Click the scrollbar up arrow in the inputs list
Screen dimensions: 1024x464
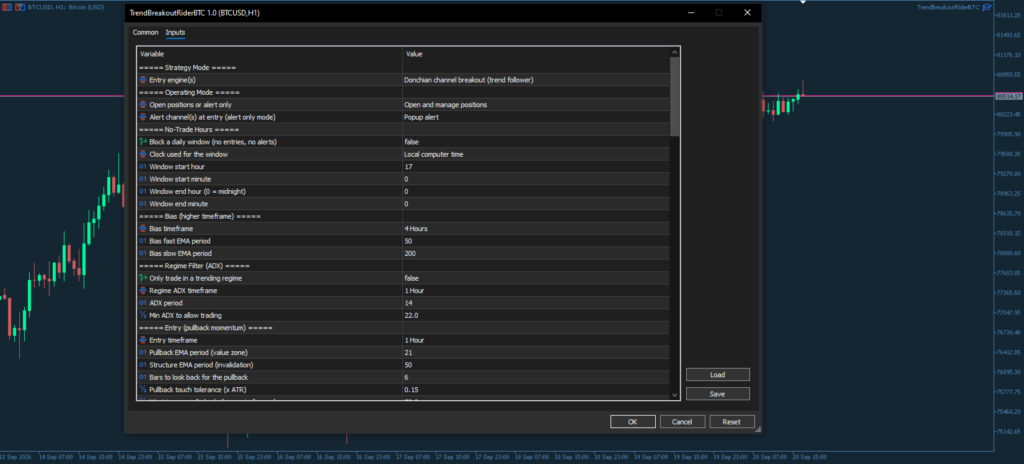675,52
